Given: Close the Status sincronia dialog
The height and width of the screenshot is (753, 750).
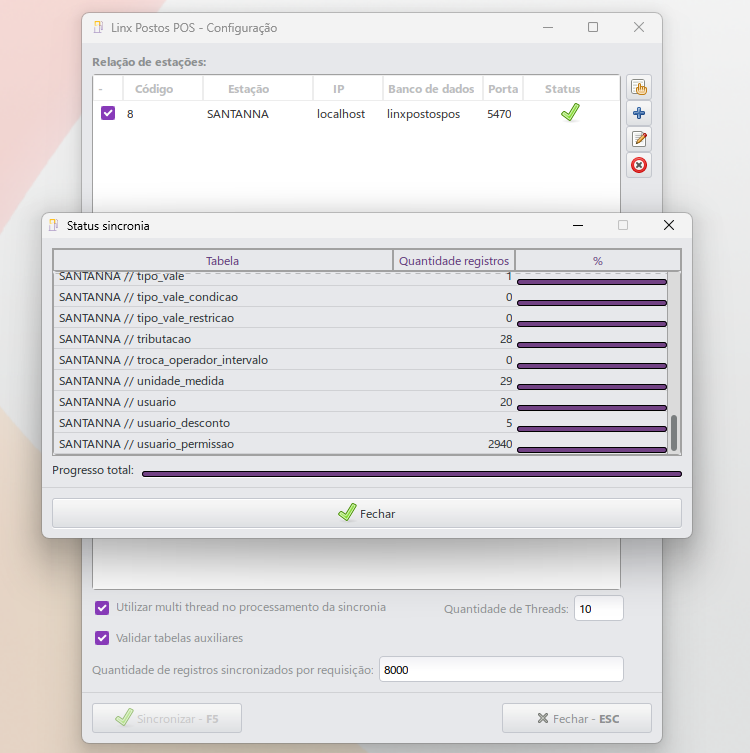Looking at the screenshot, I should coord(669,225).
